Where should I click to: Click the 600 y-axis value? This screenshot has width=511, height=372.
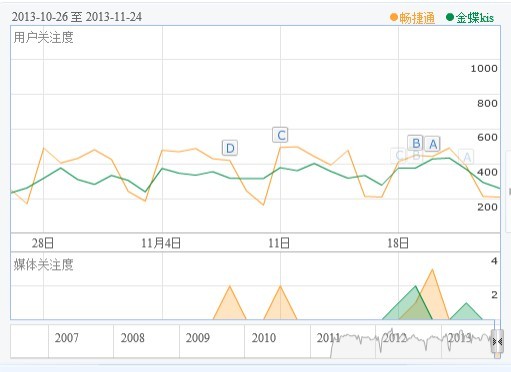tap(487, 137)
